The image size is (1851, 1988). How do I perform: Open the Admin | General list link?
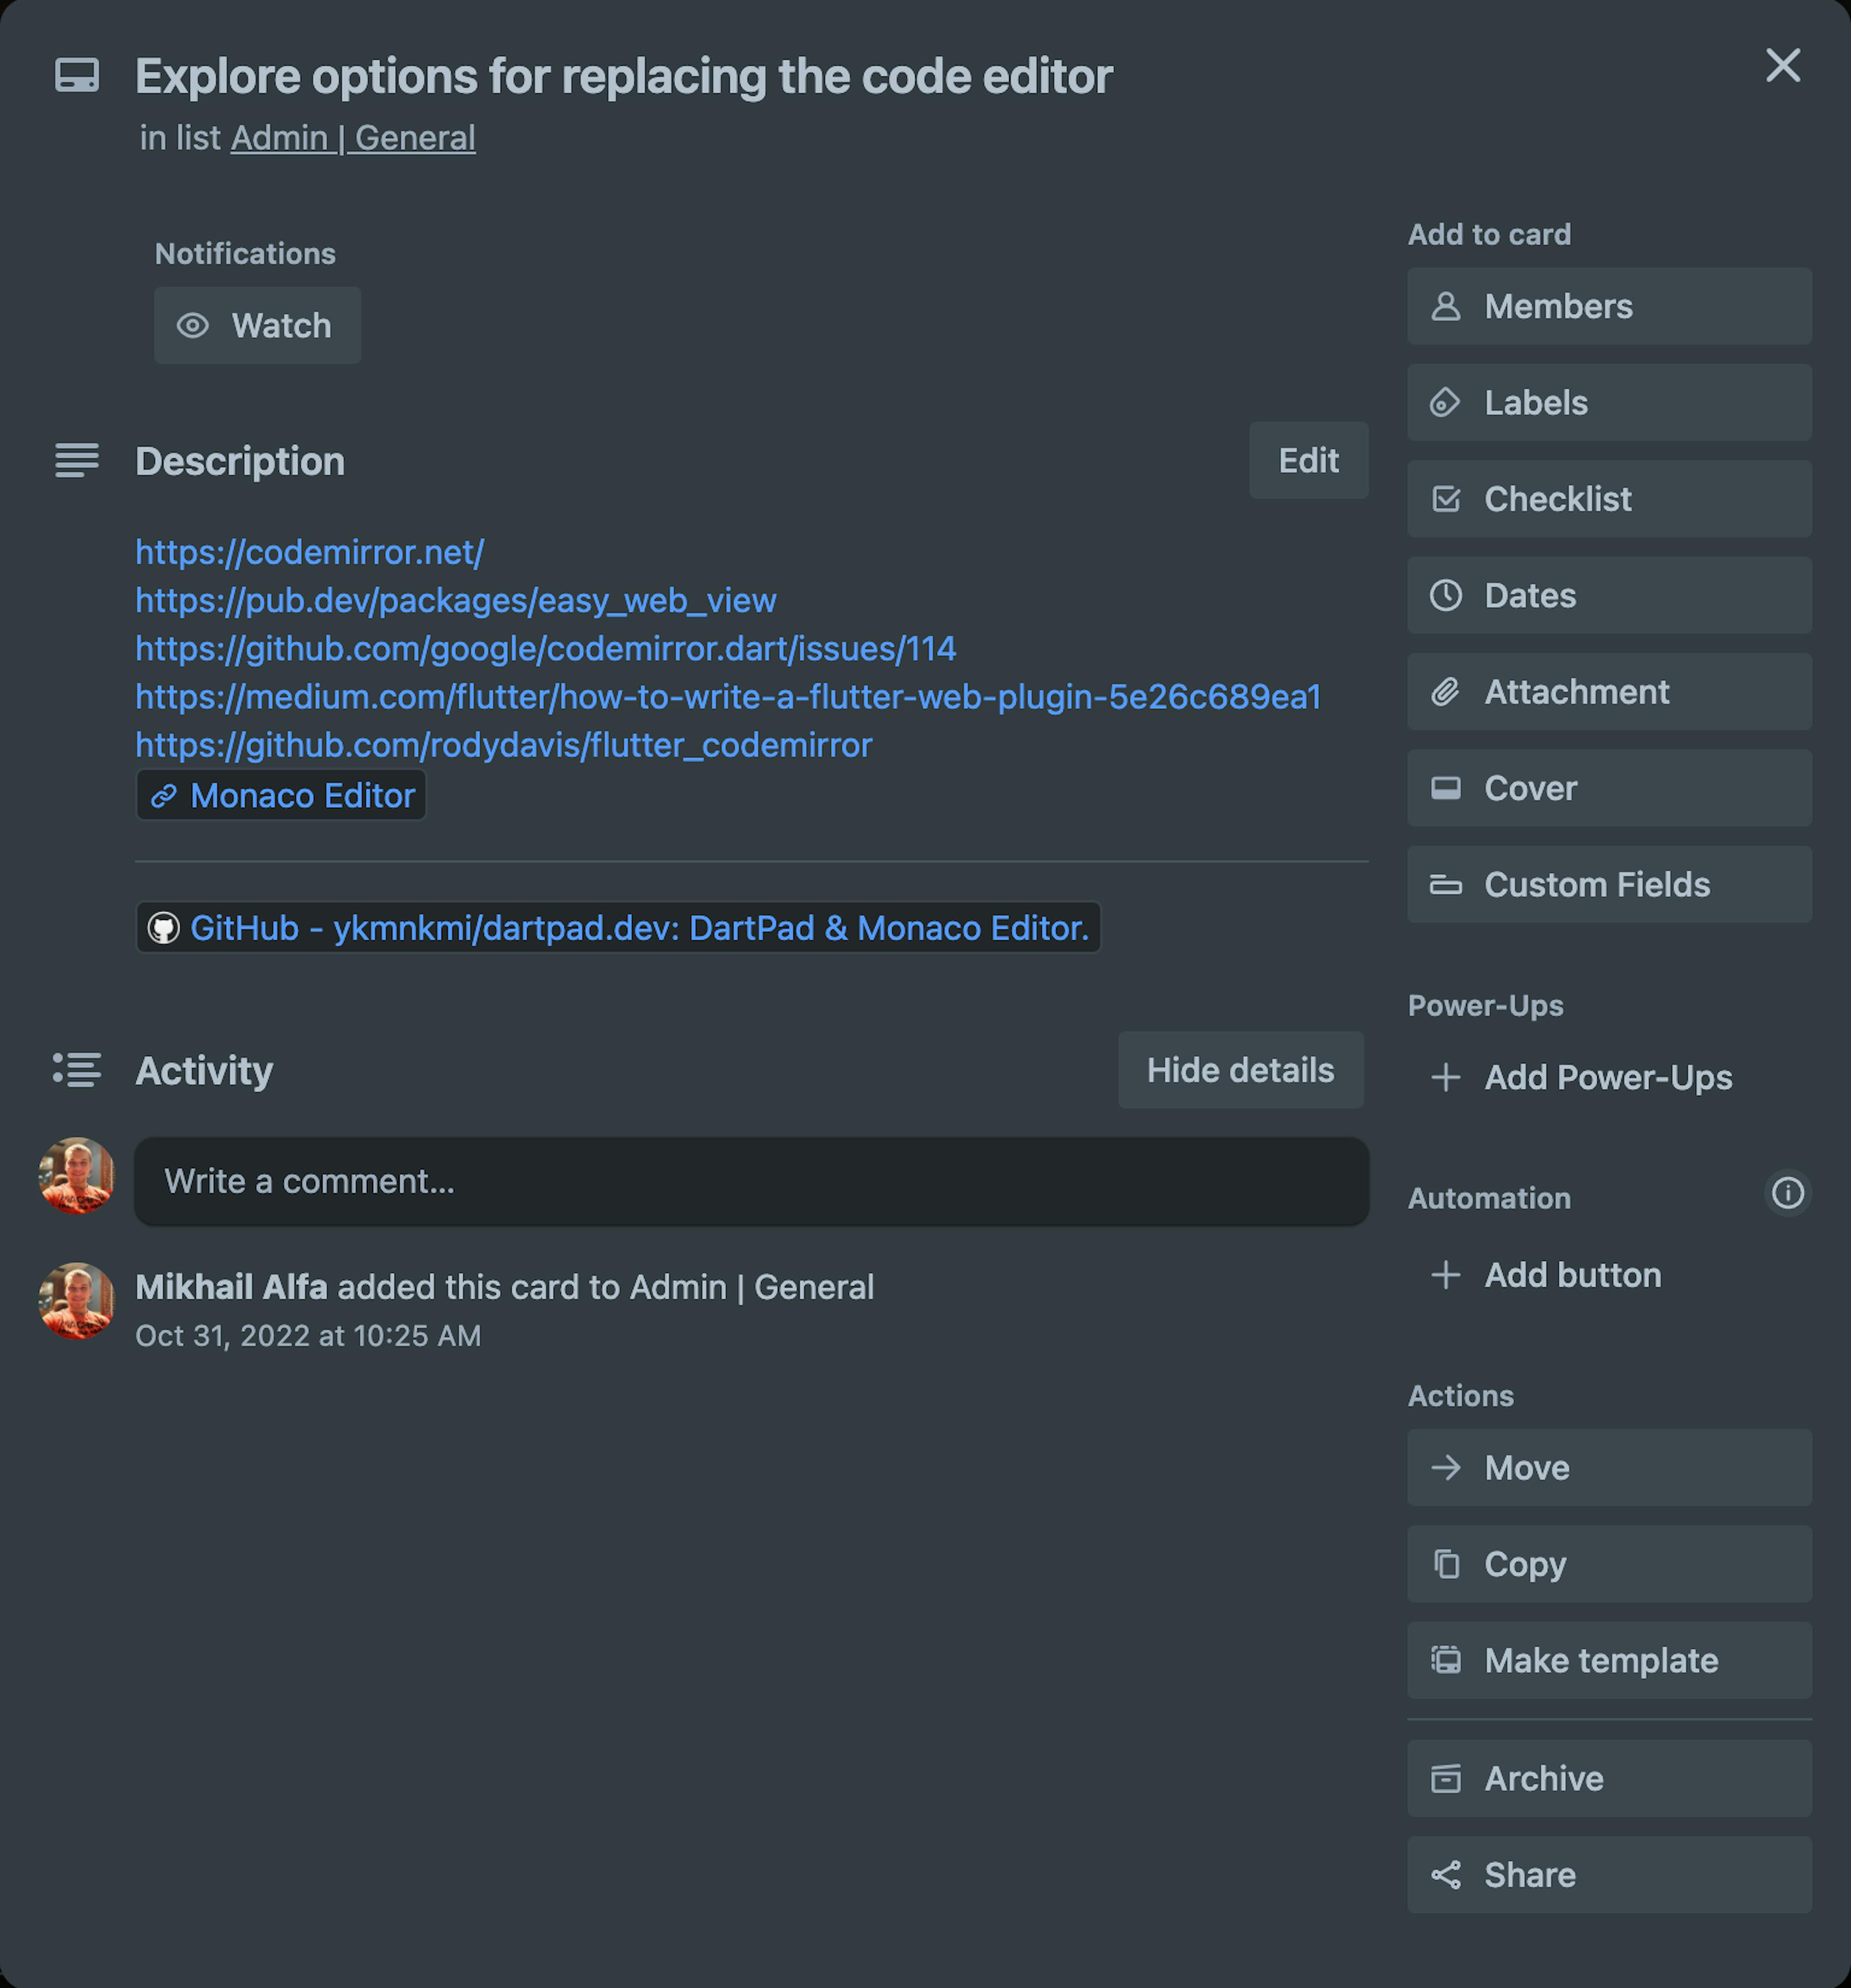point(352,137)
